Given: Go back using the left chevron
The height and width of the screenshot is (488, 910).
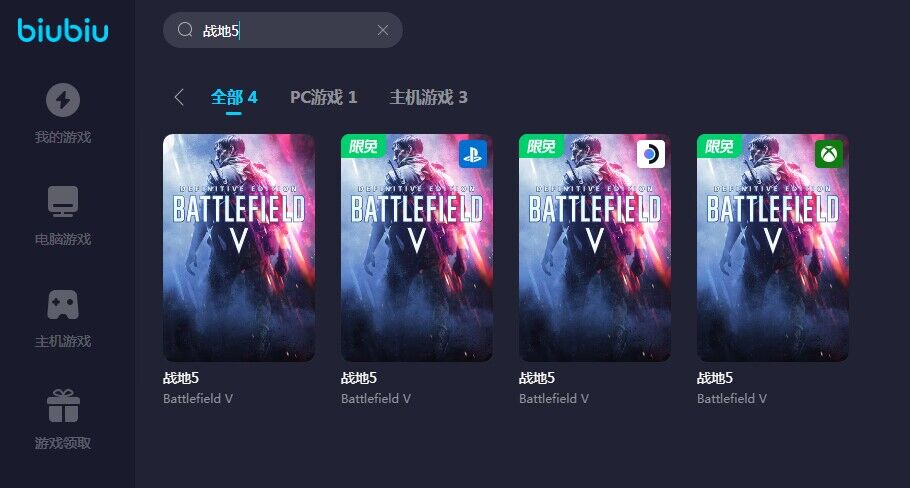Looking at the screenshot, I should pyautogui.click(x=179, y=97).
